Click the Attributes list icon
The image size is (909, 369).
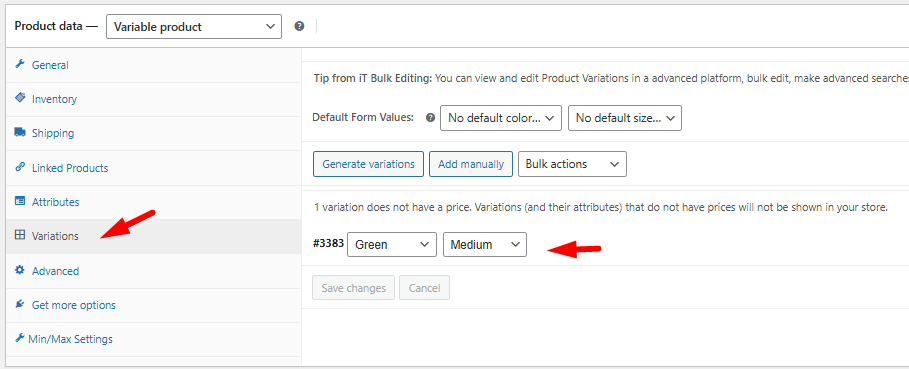(x=20, y=201)
